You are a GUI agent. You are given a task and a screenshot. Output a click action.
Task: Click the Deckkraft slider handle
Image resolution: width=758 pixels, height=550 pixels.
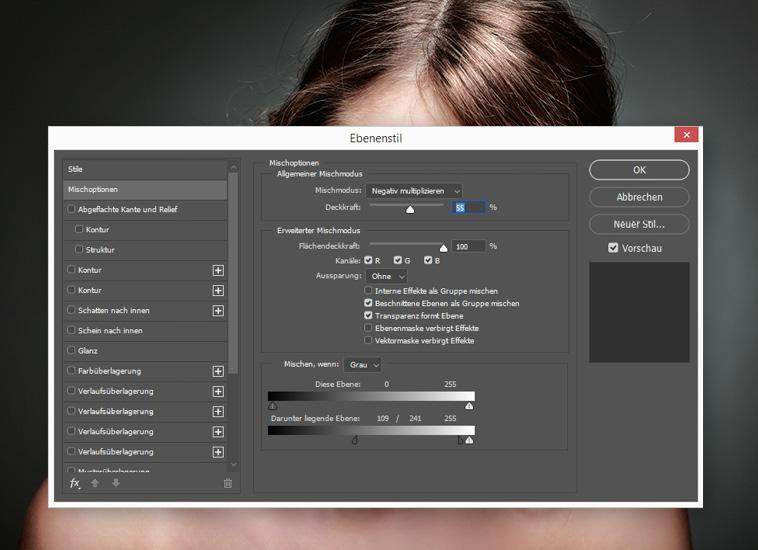(410, 209)
